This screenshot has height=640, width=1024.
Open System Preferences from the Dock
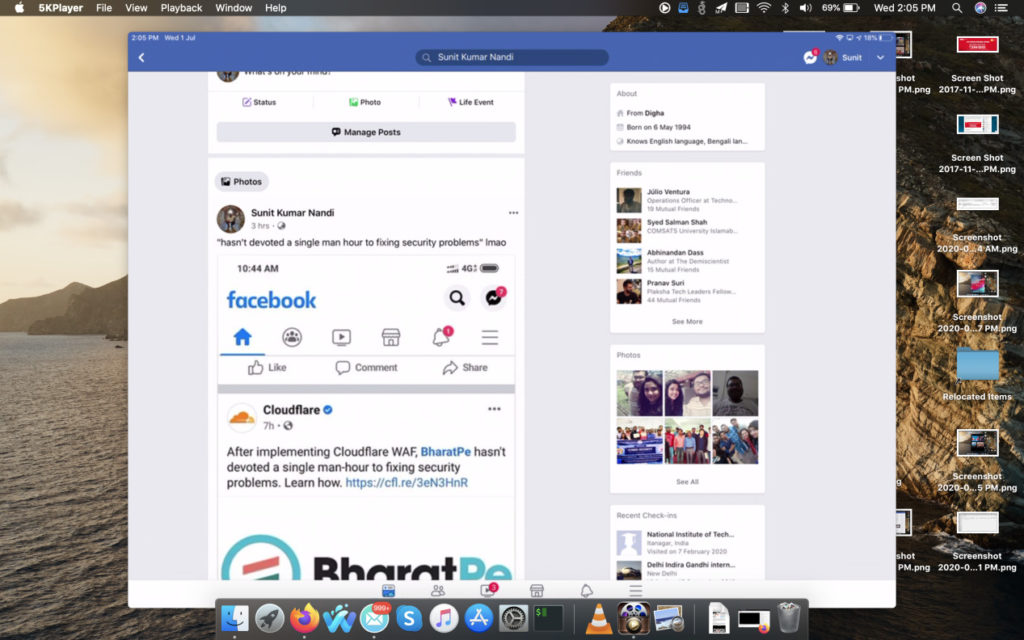(513, 618)
